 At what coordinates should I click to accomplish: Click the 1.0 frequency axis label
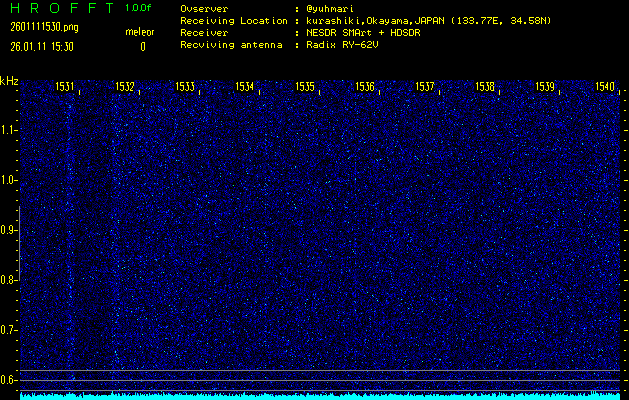pyautogui.click(x=9, y=180)
